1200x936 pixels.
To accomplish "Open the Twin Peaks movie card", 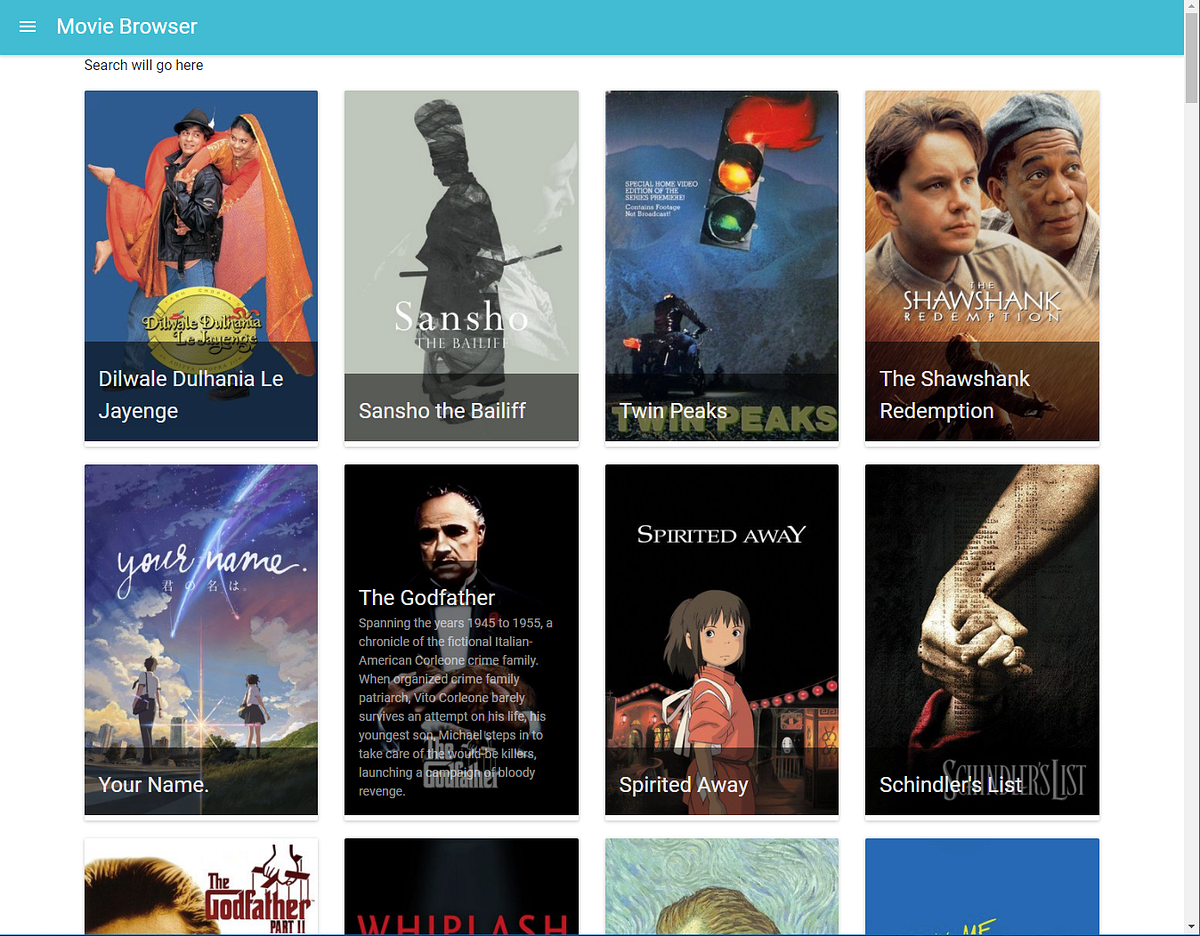I will (x=721, y=265).
